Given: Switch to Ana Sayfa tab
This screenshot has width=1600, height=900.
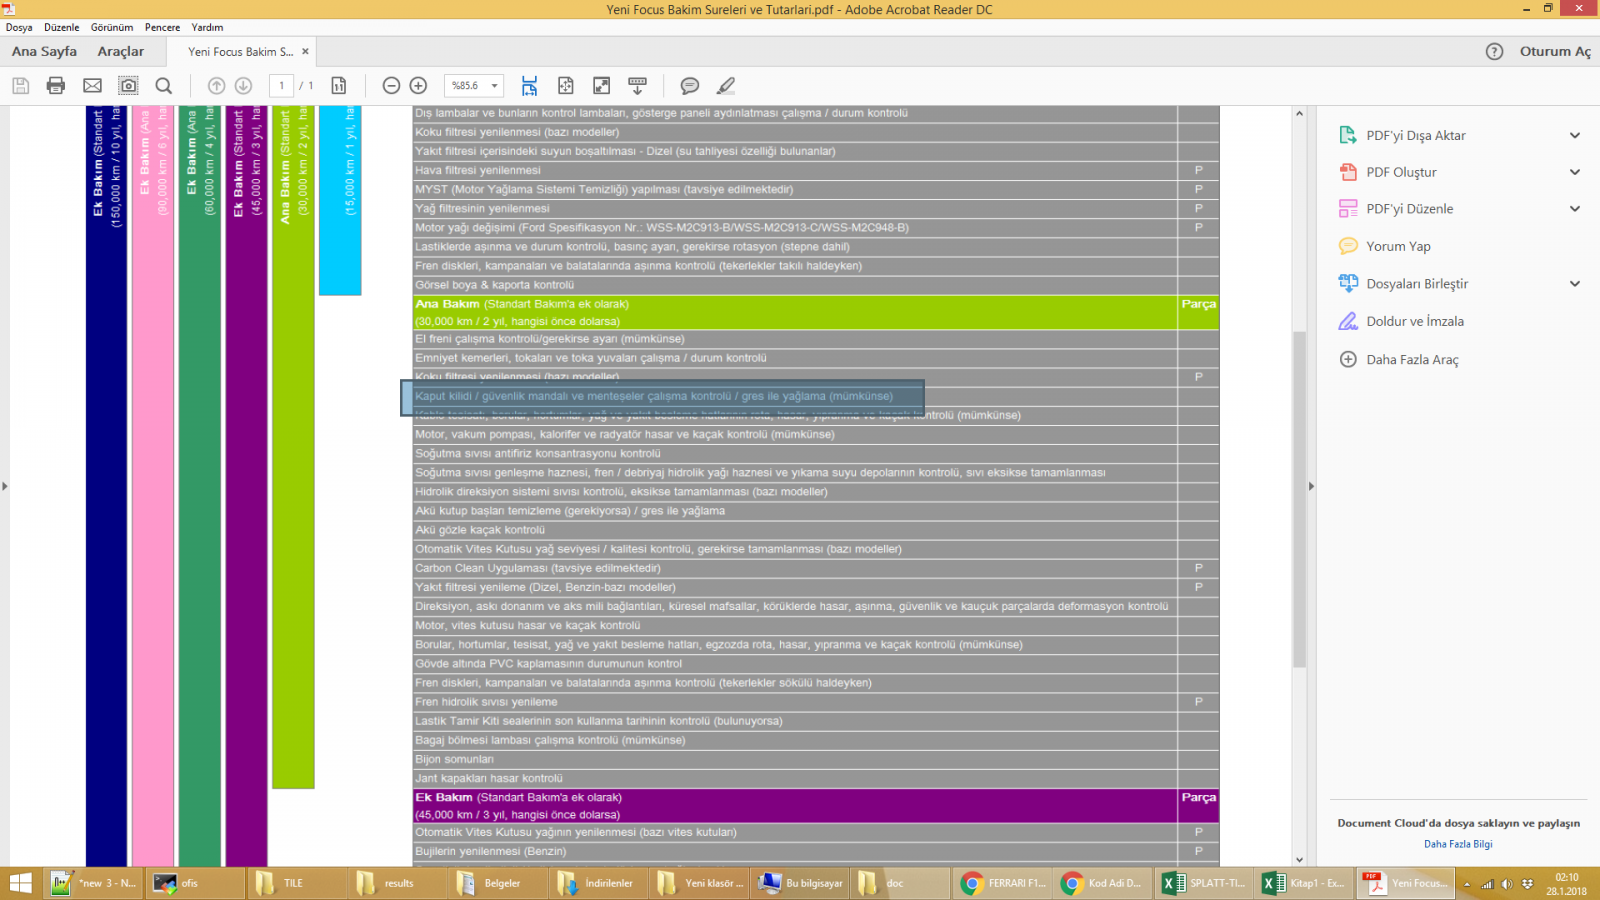Looking at the screenshot, I should point(44,51).
